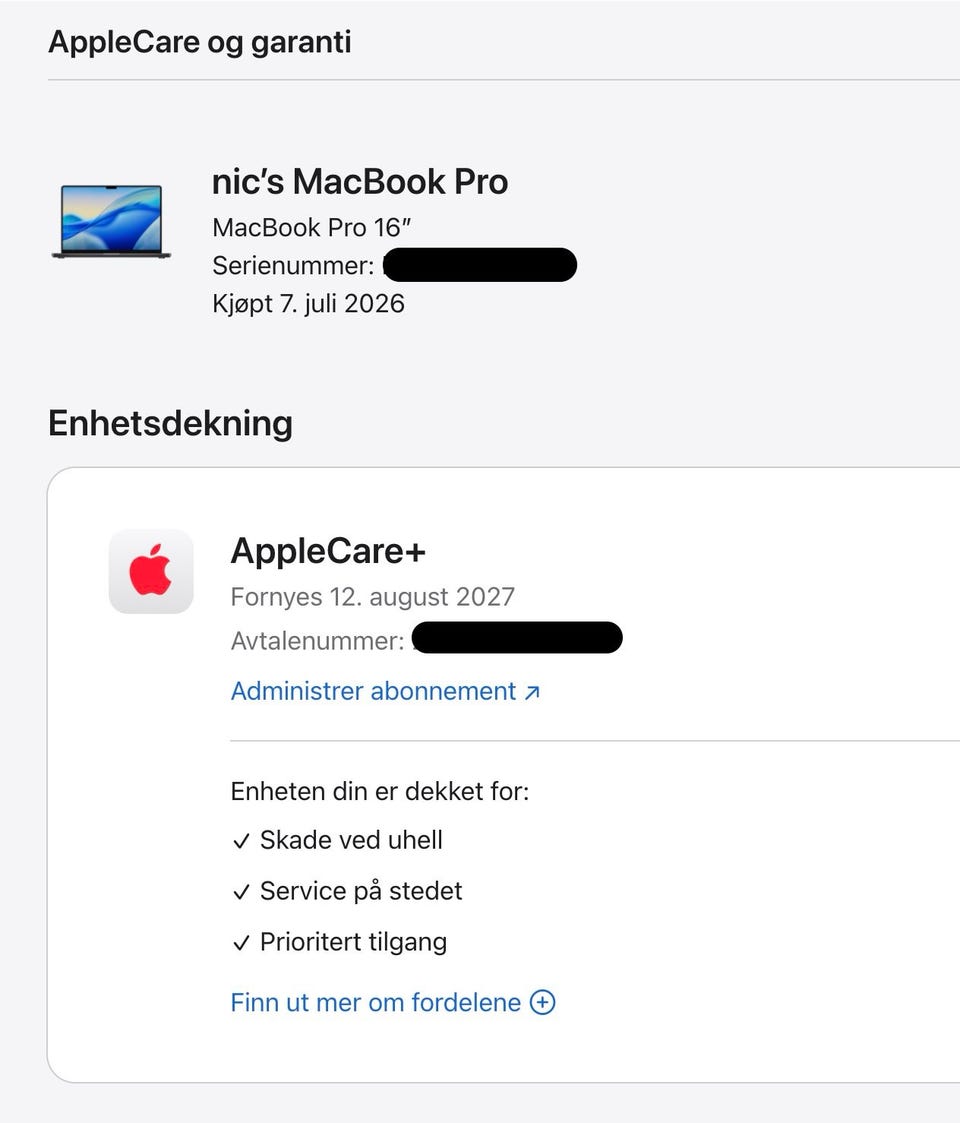
Task: Click the checkmark next to Prioritert tilgang
Action: tap(241, 943)
